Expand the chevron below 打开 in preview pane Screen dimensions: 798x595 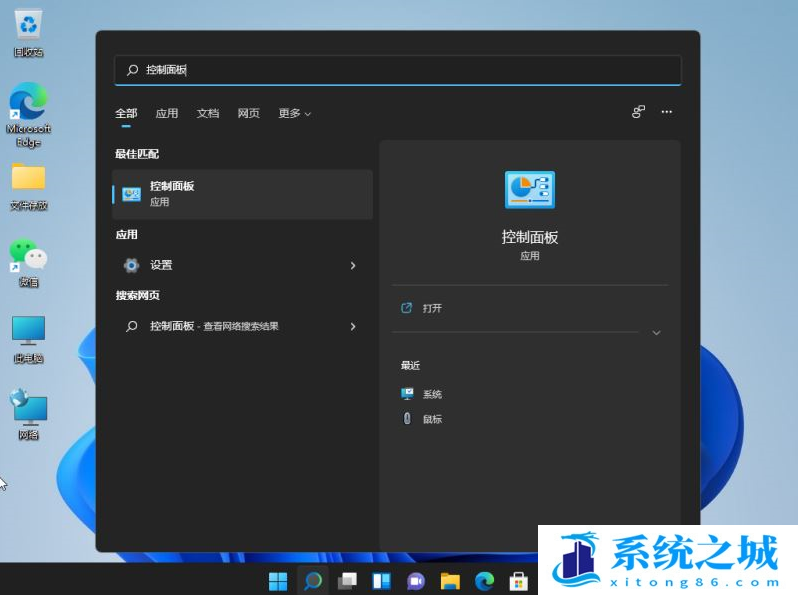(656, 332)
